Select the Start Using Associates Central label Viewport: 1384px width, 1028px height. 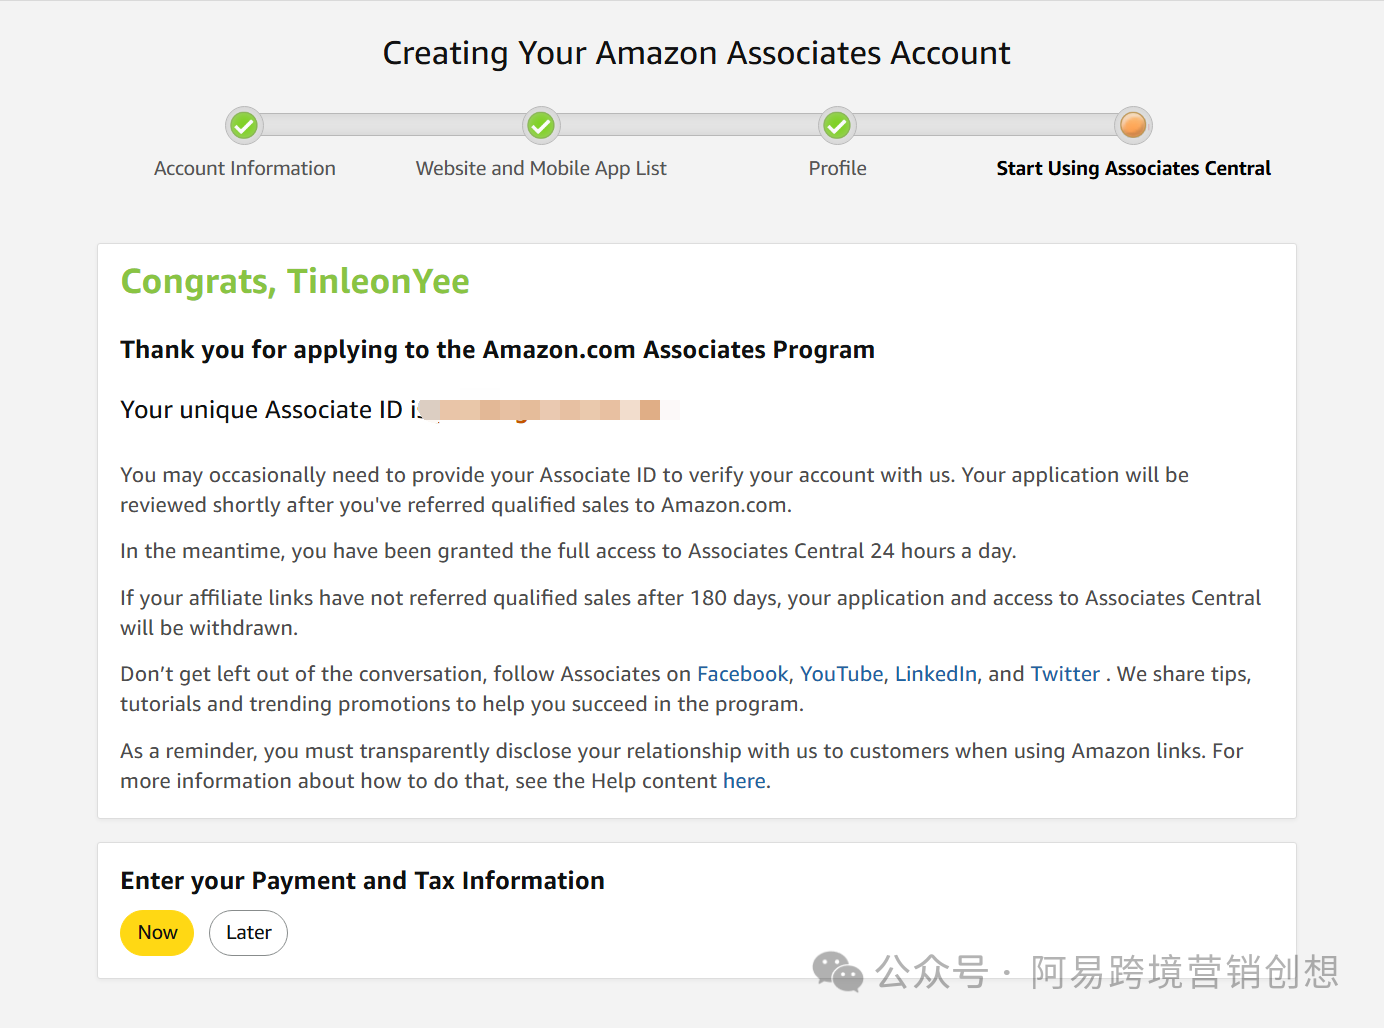(1133, 168)
